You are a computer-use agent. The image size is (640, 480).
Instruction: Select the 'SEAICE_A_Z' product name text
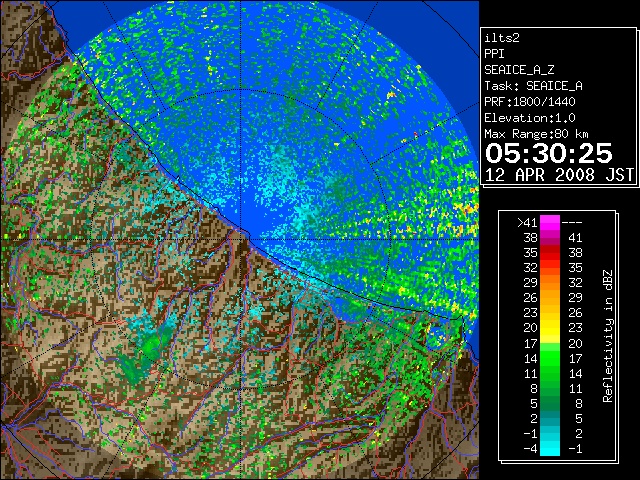click(x=519, y=70)
